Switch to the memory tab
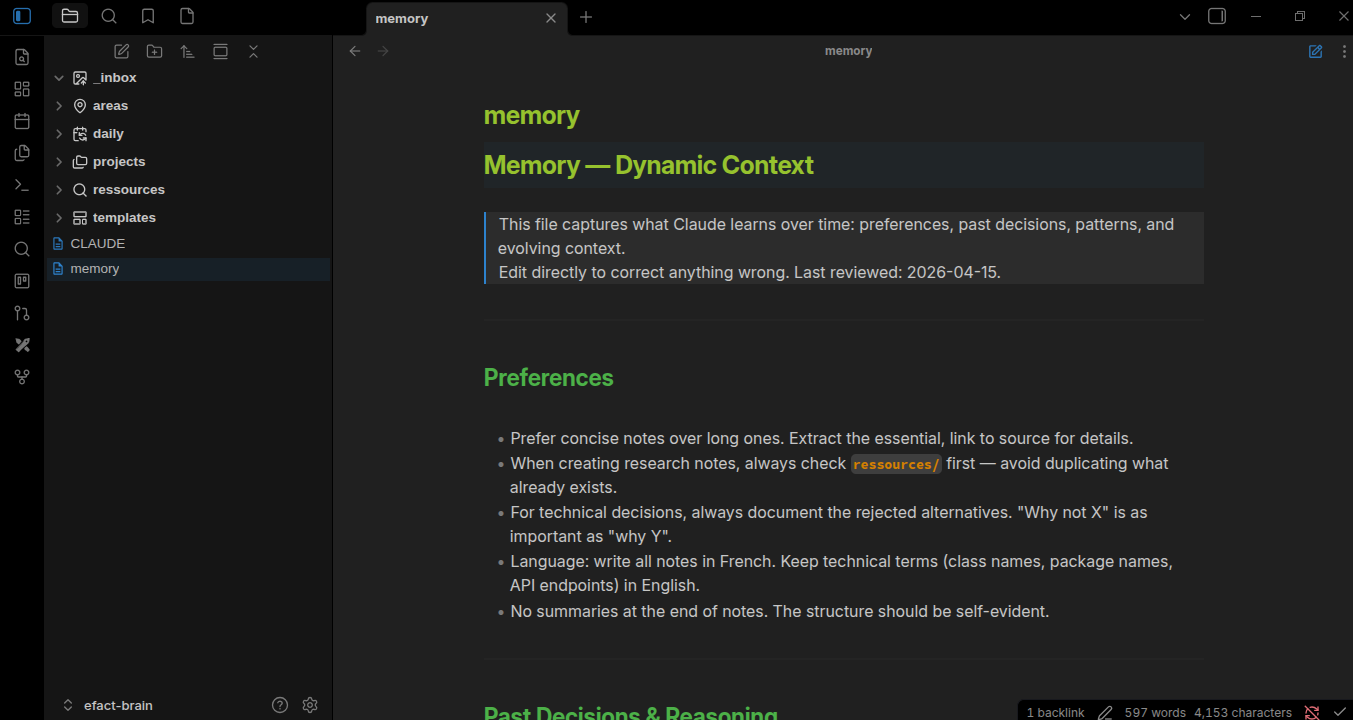The width and height of the screenshot is (1353, 720). click(x=467, y=18)
